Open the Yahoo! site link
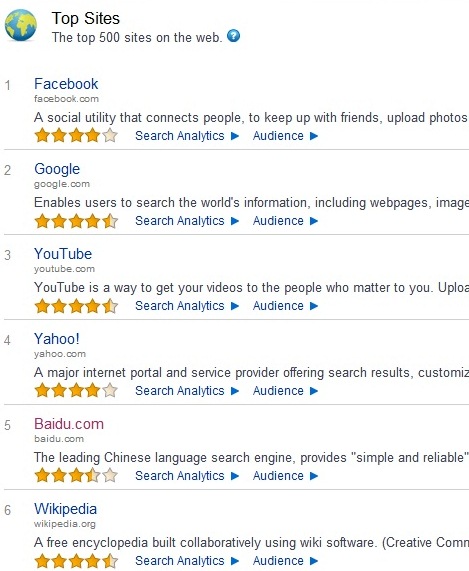Screen dimensions: 469x571 tap(57, 339)
